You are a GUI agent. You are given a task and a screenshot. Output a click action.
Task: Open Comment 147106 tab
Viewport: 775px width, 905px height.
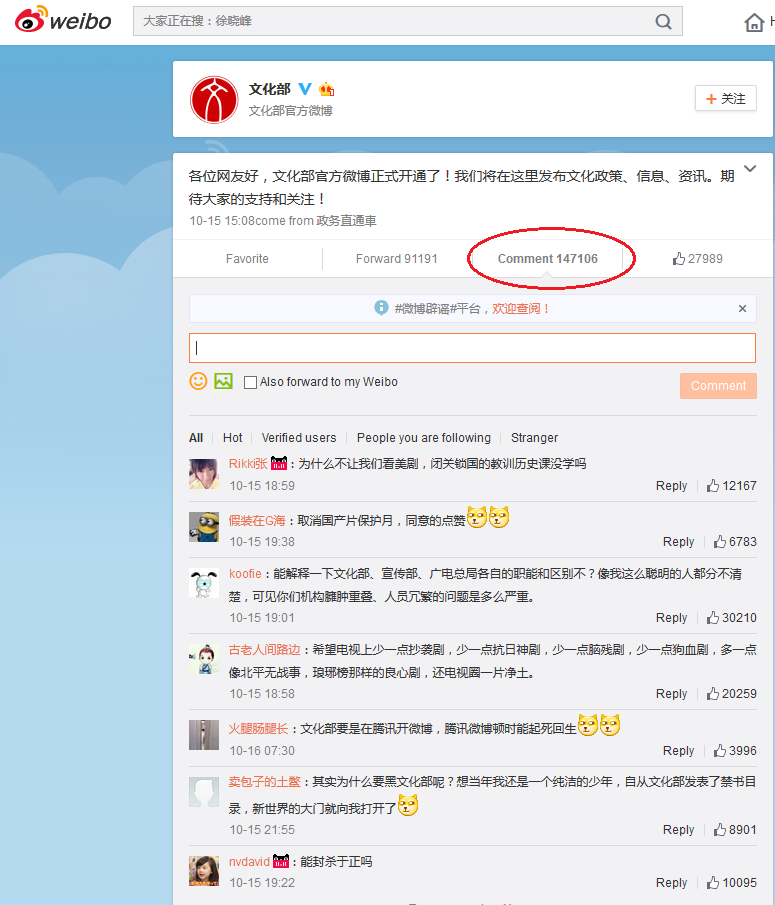(x=548, y=259)
